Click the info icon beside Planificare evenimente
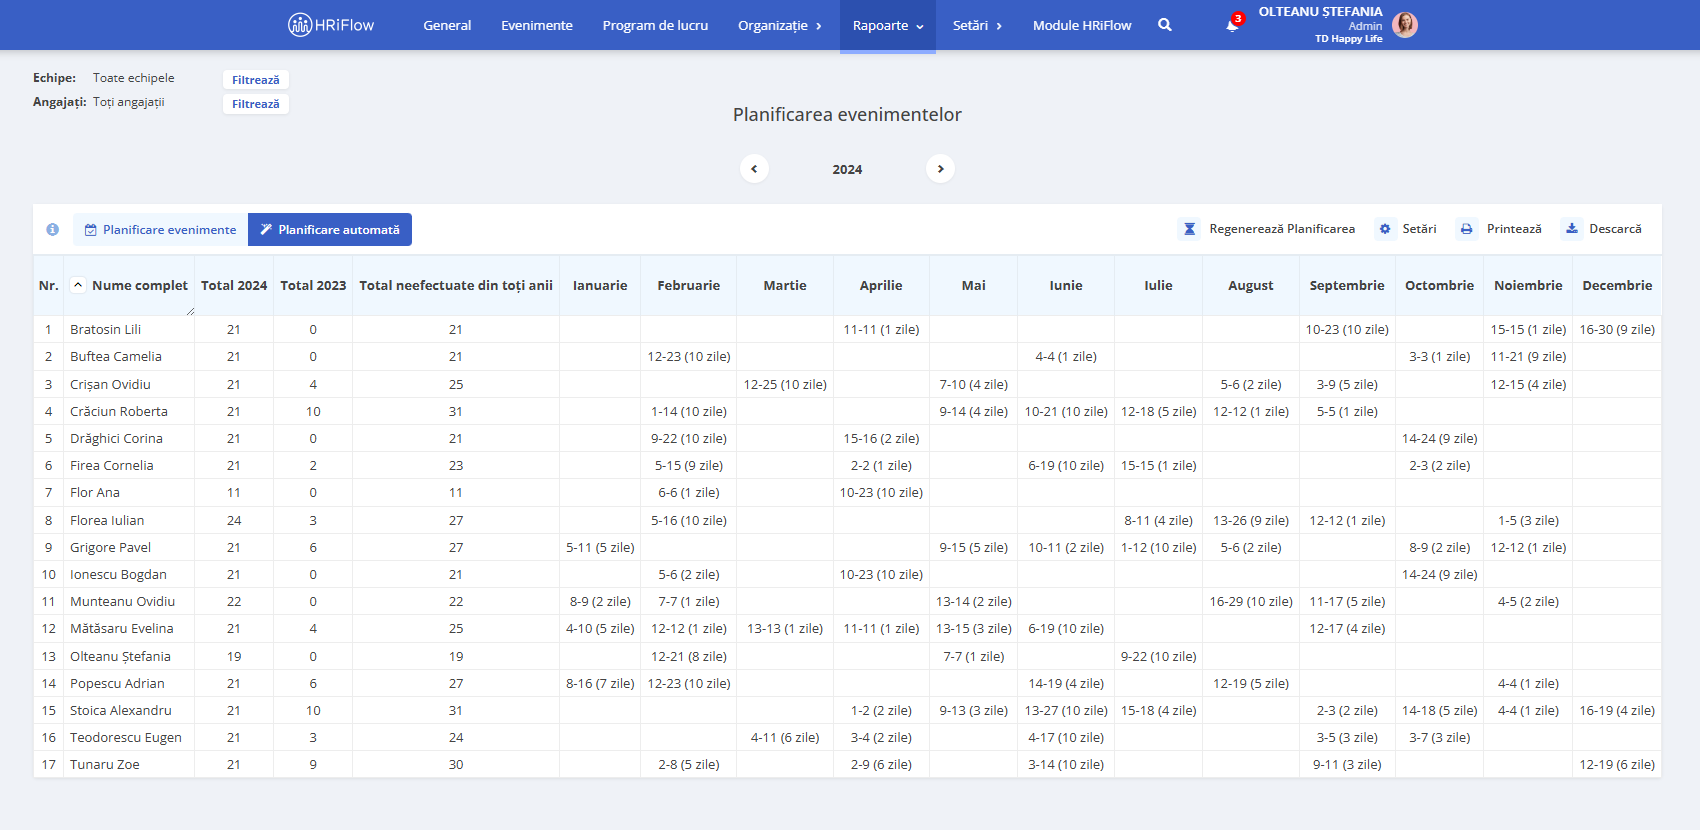The image size is (1700, 830). (53, 229)
